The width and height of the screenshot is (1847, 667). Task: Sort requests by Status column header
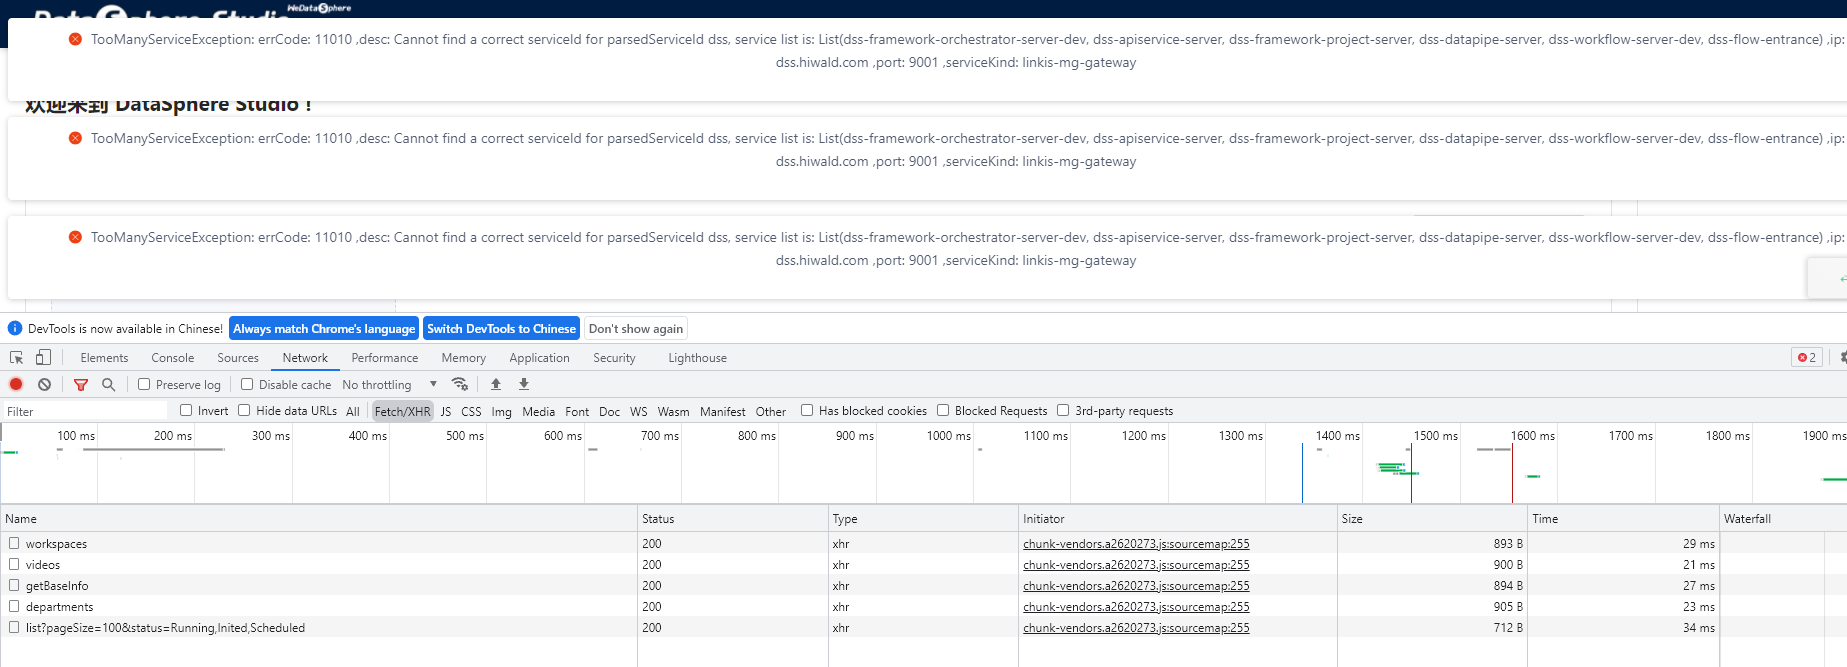tap(733, 518)
